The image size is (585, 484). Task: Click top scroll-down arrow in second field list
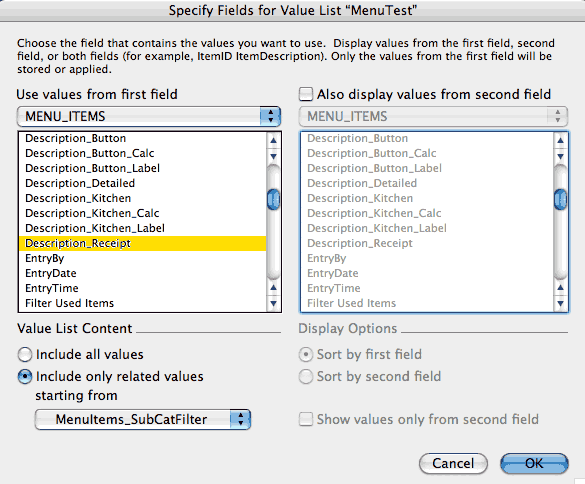point(560,156)
